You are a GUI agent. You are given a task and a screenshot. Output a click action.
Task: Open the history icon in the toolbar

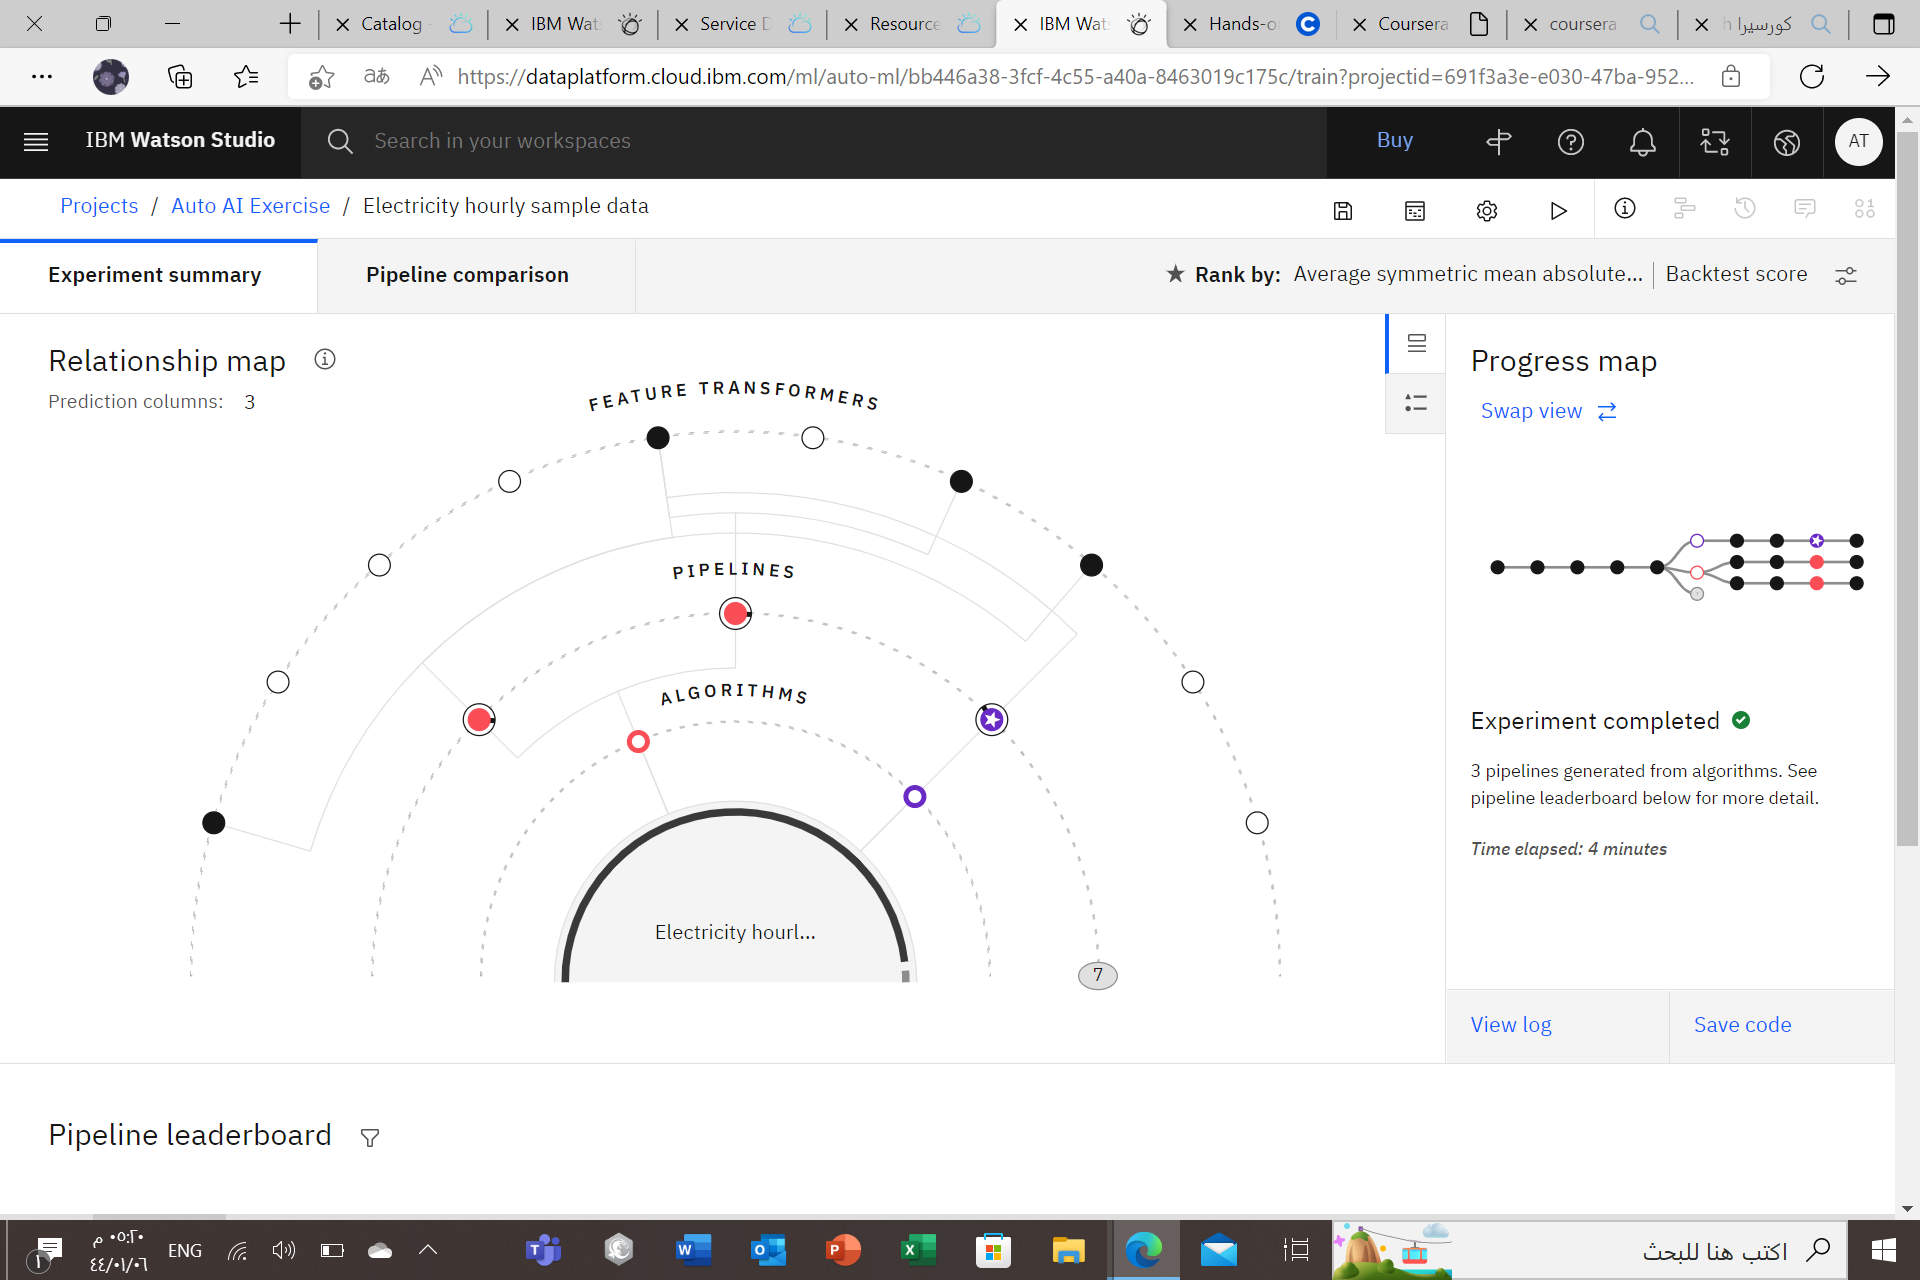tap(1745, 209)
